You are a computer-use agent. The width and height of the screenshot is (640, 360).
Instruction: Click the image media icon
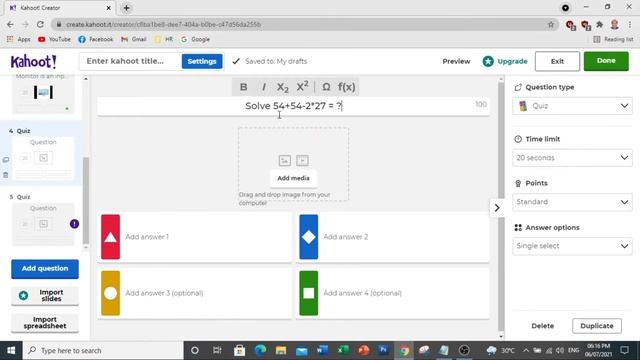click(x=284, y=160)
